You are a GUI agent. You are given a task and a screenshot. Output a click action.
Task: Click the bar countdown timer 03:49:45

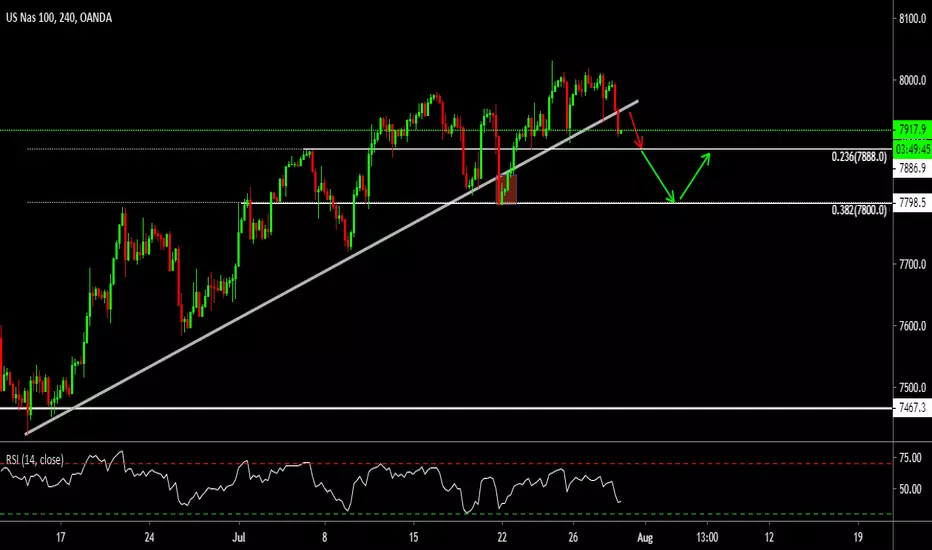point(912,149)
